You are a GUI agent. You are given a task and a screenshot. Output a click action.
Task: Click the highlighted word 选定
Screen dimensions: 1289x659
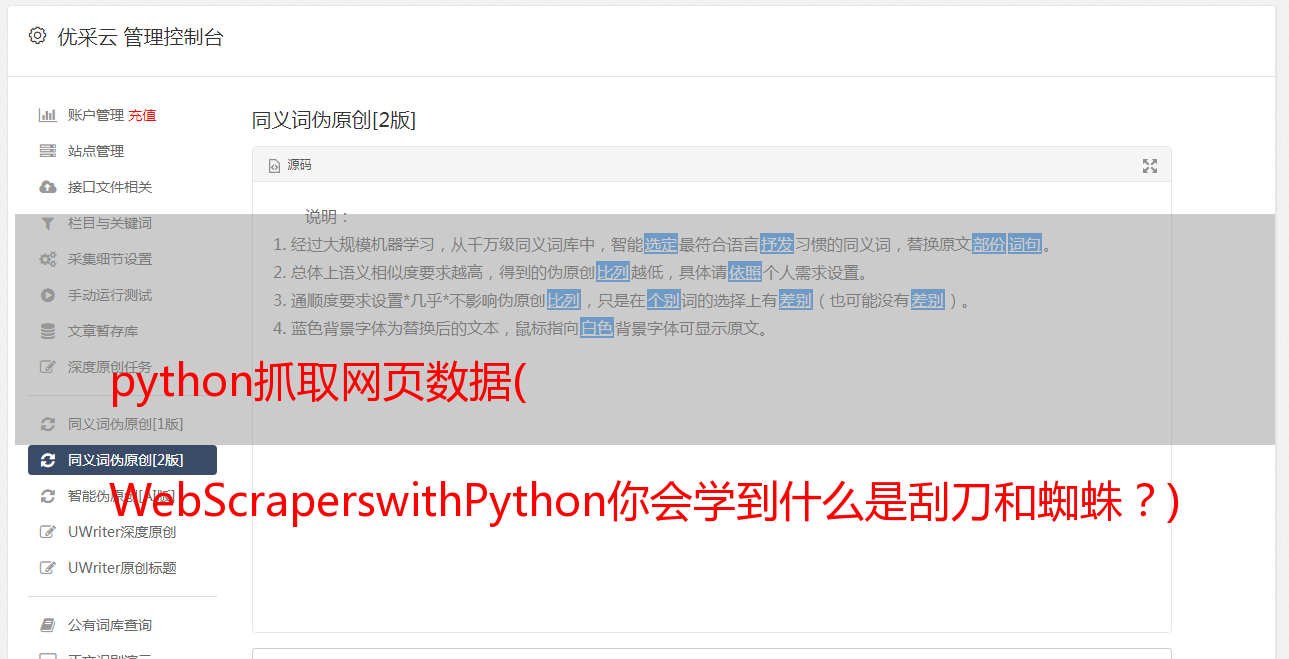click(x=661, y=244)
